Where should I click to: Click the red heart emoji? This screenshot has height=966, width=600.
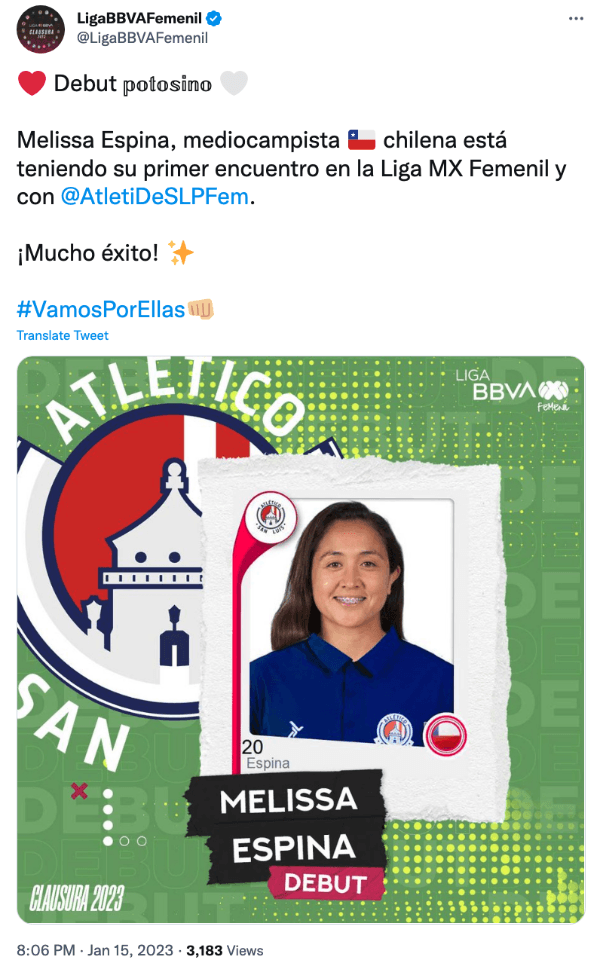pos(32,83)
